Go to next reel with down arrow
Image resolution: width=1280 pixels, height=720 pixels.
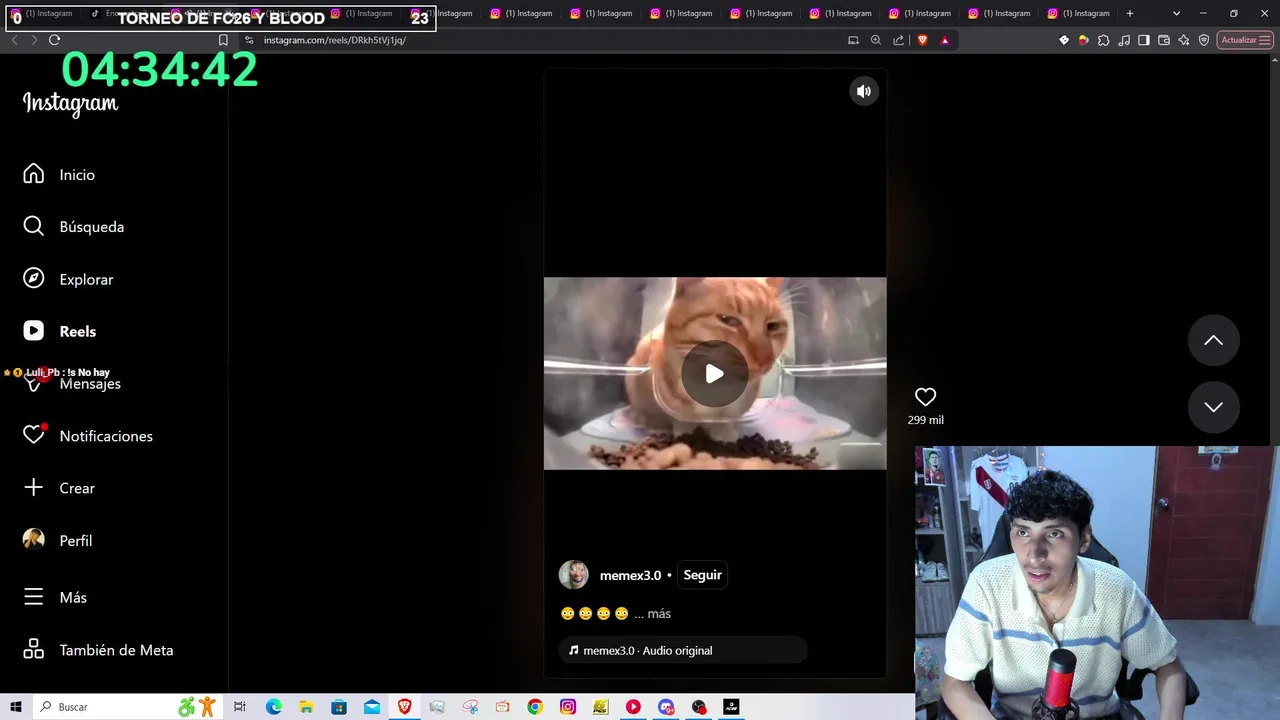[1213, 407]
